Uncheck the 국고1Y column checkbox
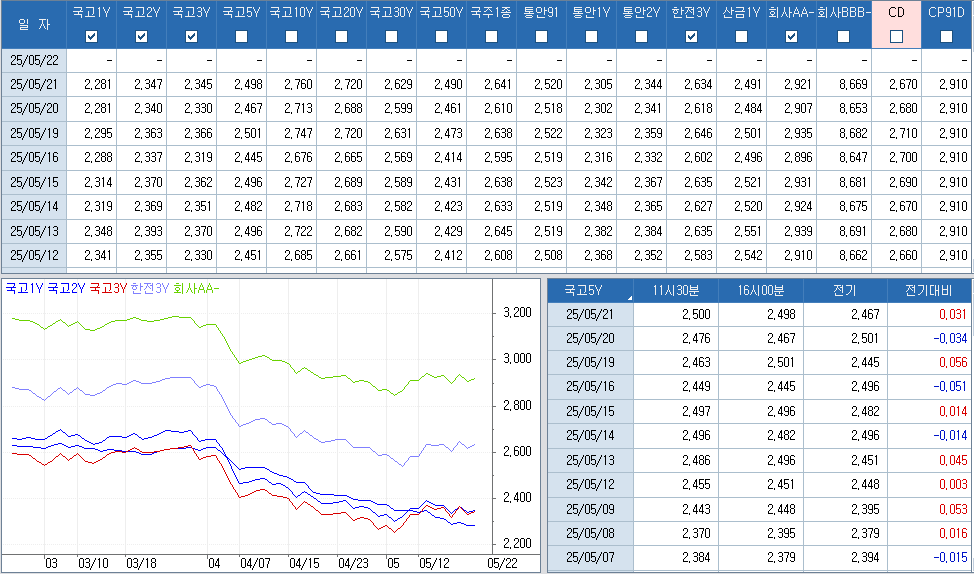 coord(92,37)
